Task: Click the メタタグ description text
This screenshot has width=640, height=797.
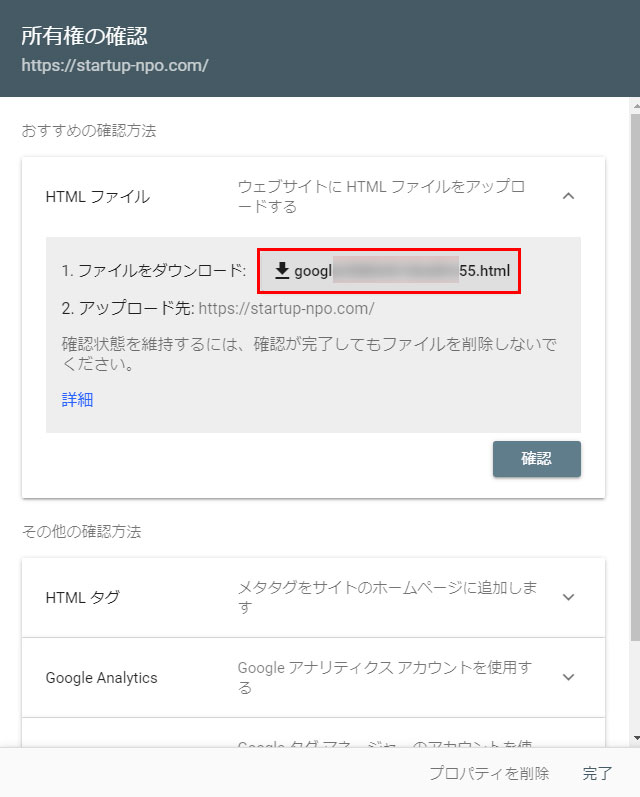Action: click(385, 597)
